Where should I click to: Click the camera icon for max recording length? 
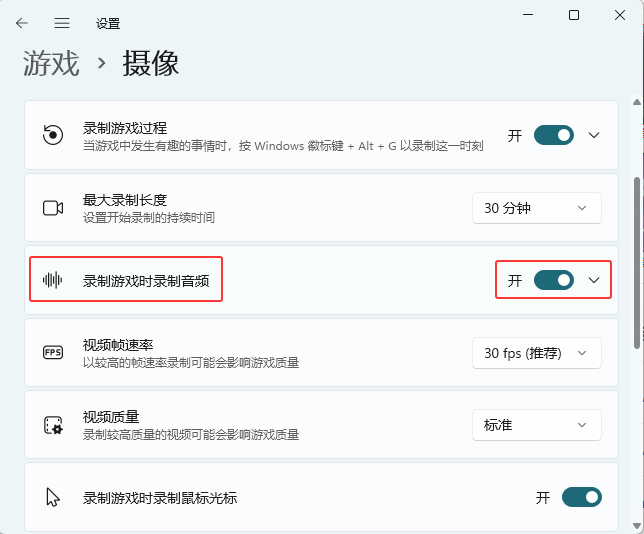click(x=53, y=208)
